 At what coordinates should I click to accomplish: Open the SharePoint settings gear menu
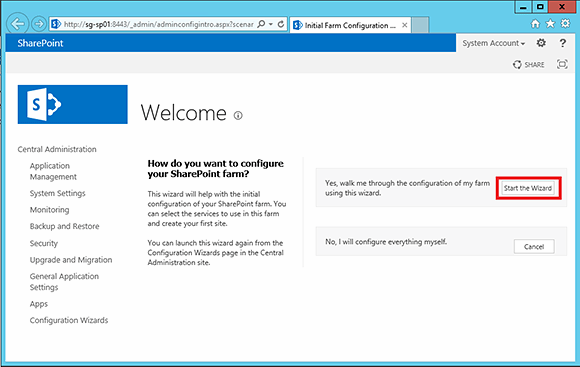(541, 43)
